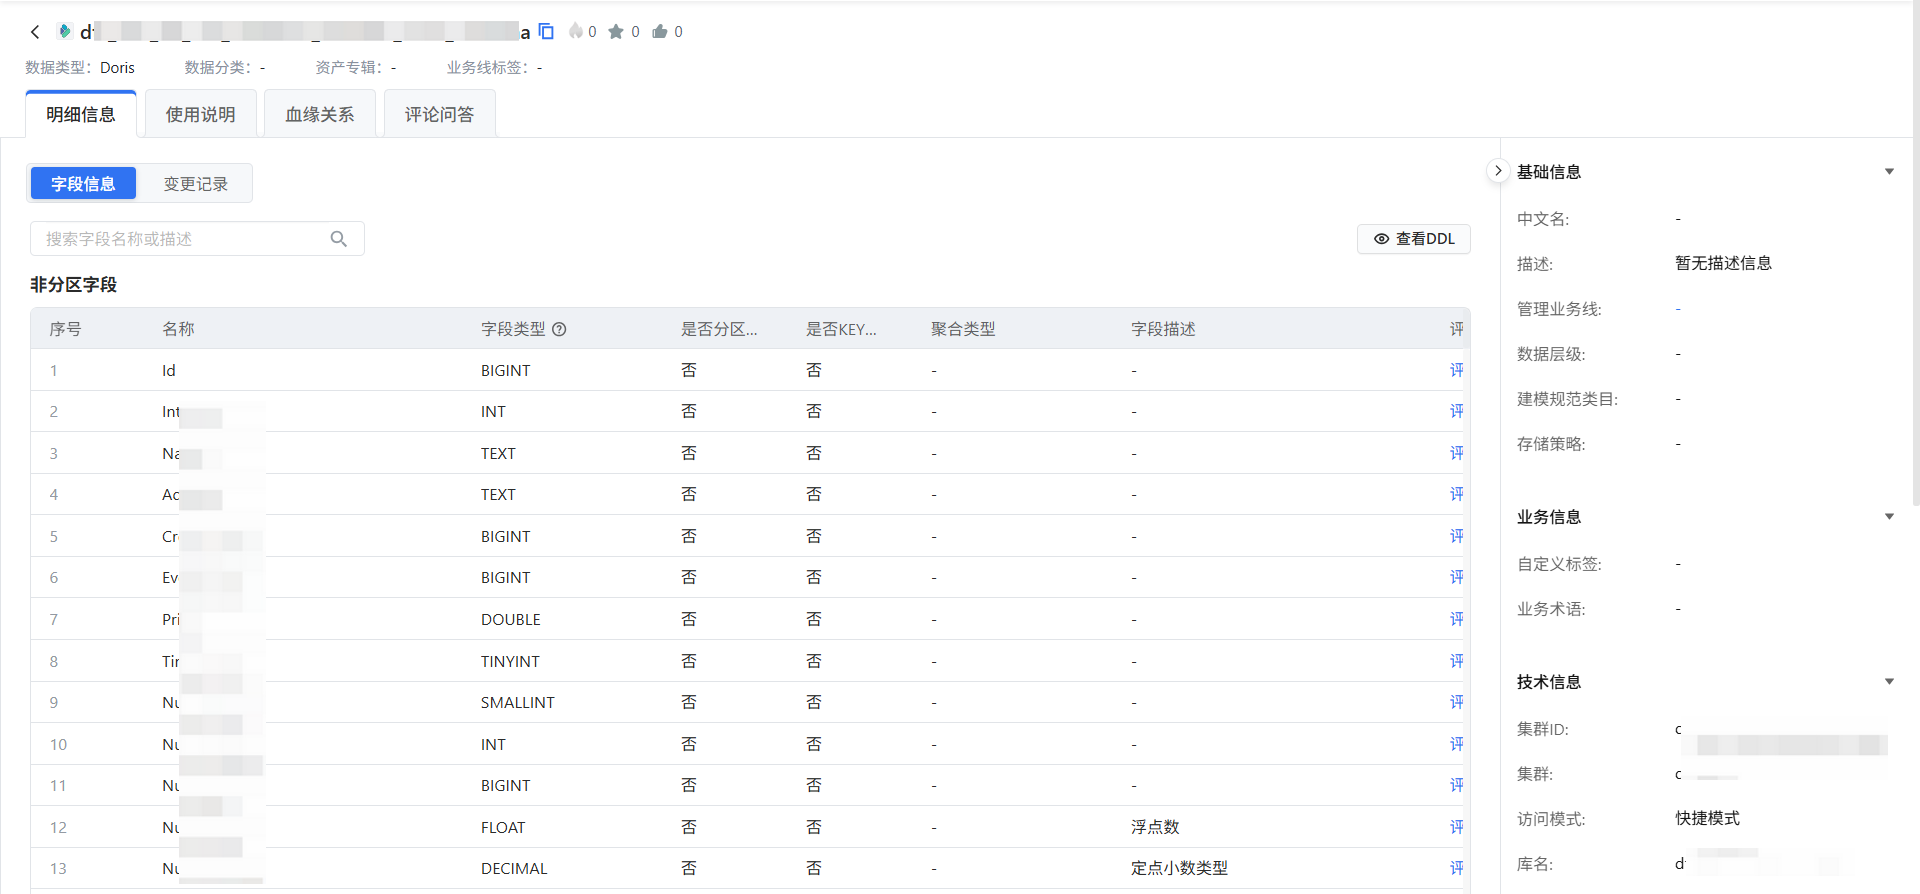Open the 使用说明 tab

click(201, 115)
